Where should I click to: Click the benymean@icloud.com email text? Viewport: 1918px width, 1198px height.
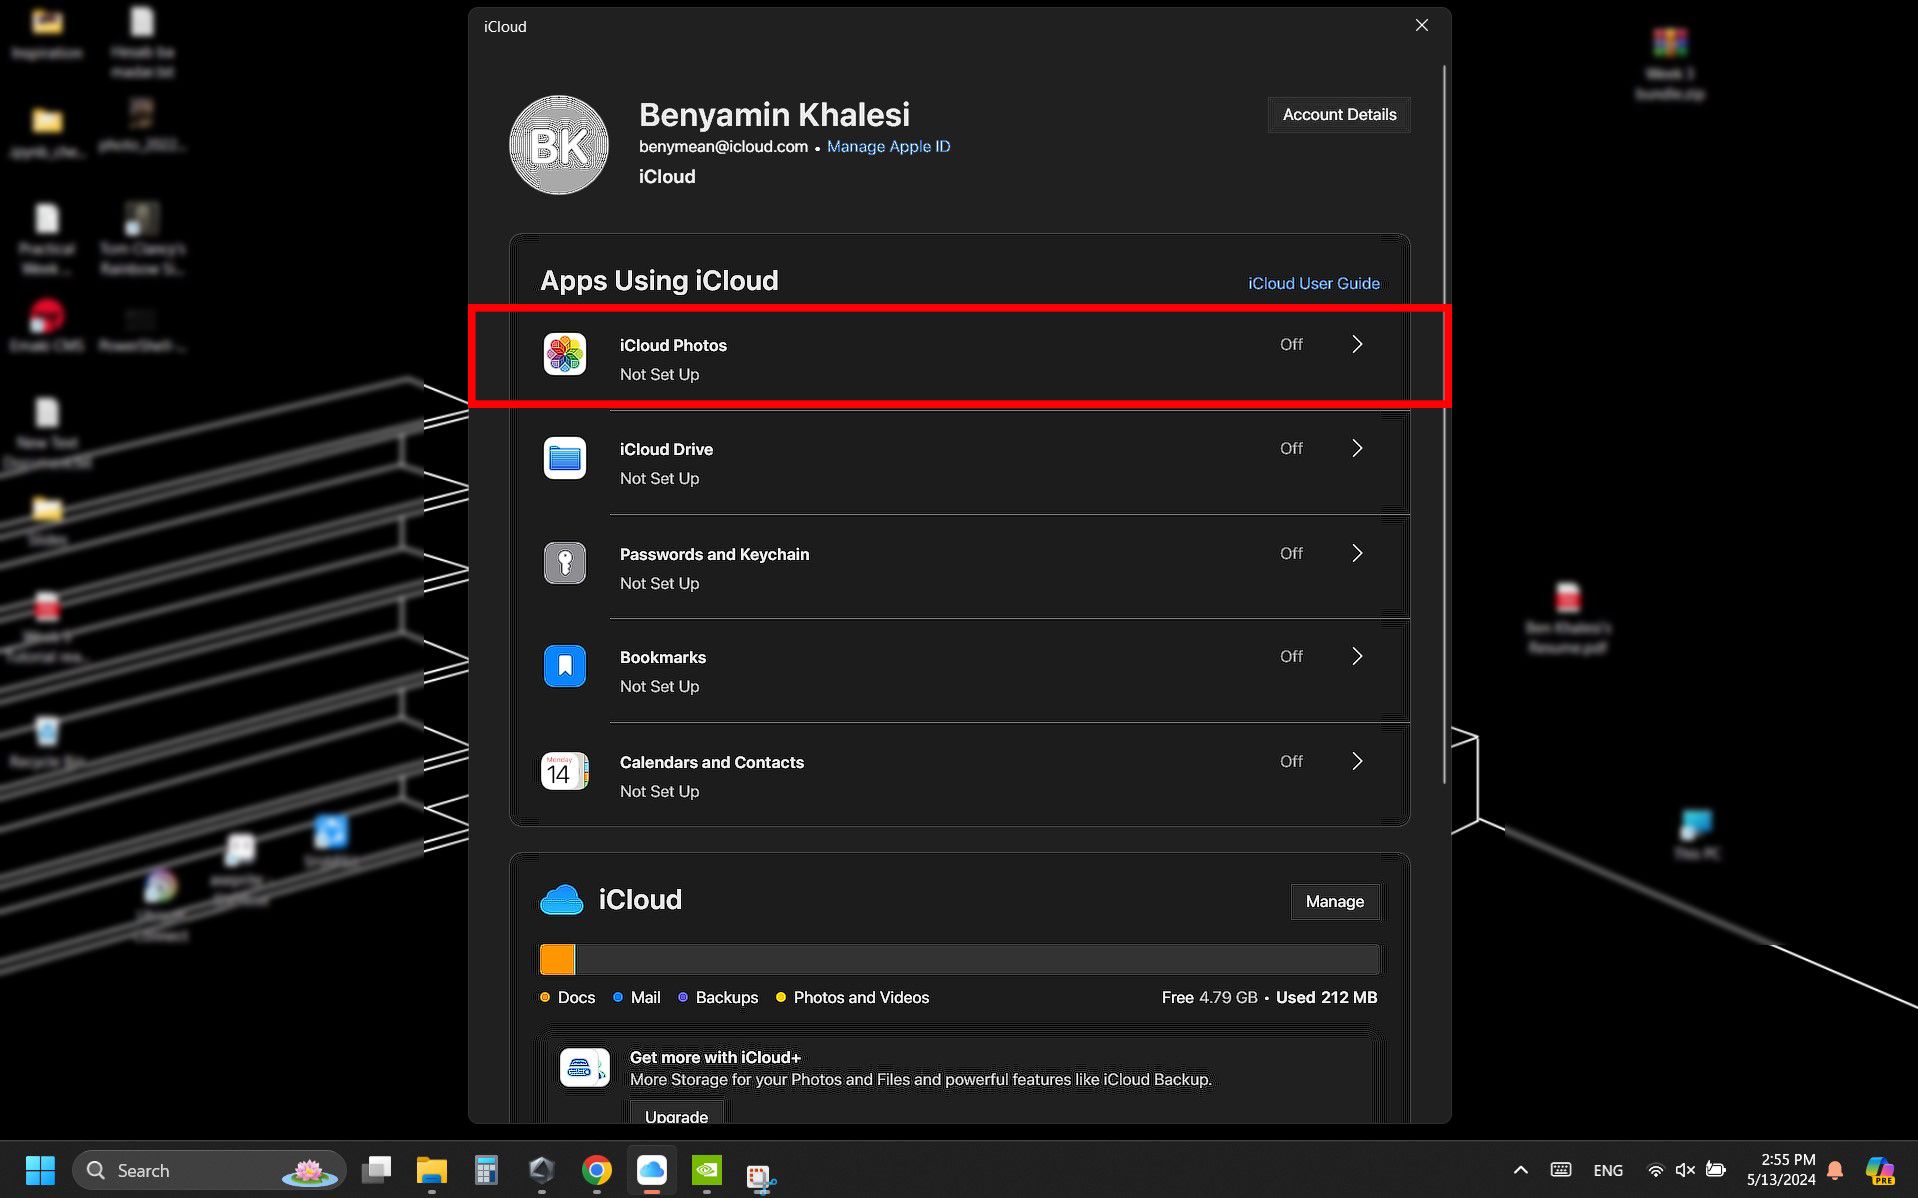click(x=723, y=146)
